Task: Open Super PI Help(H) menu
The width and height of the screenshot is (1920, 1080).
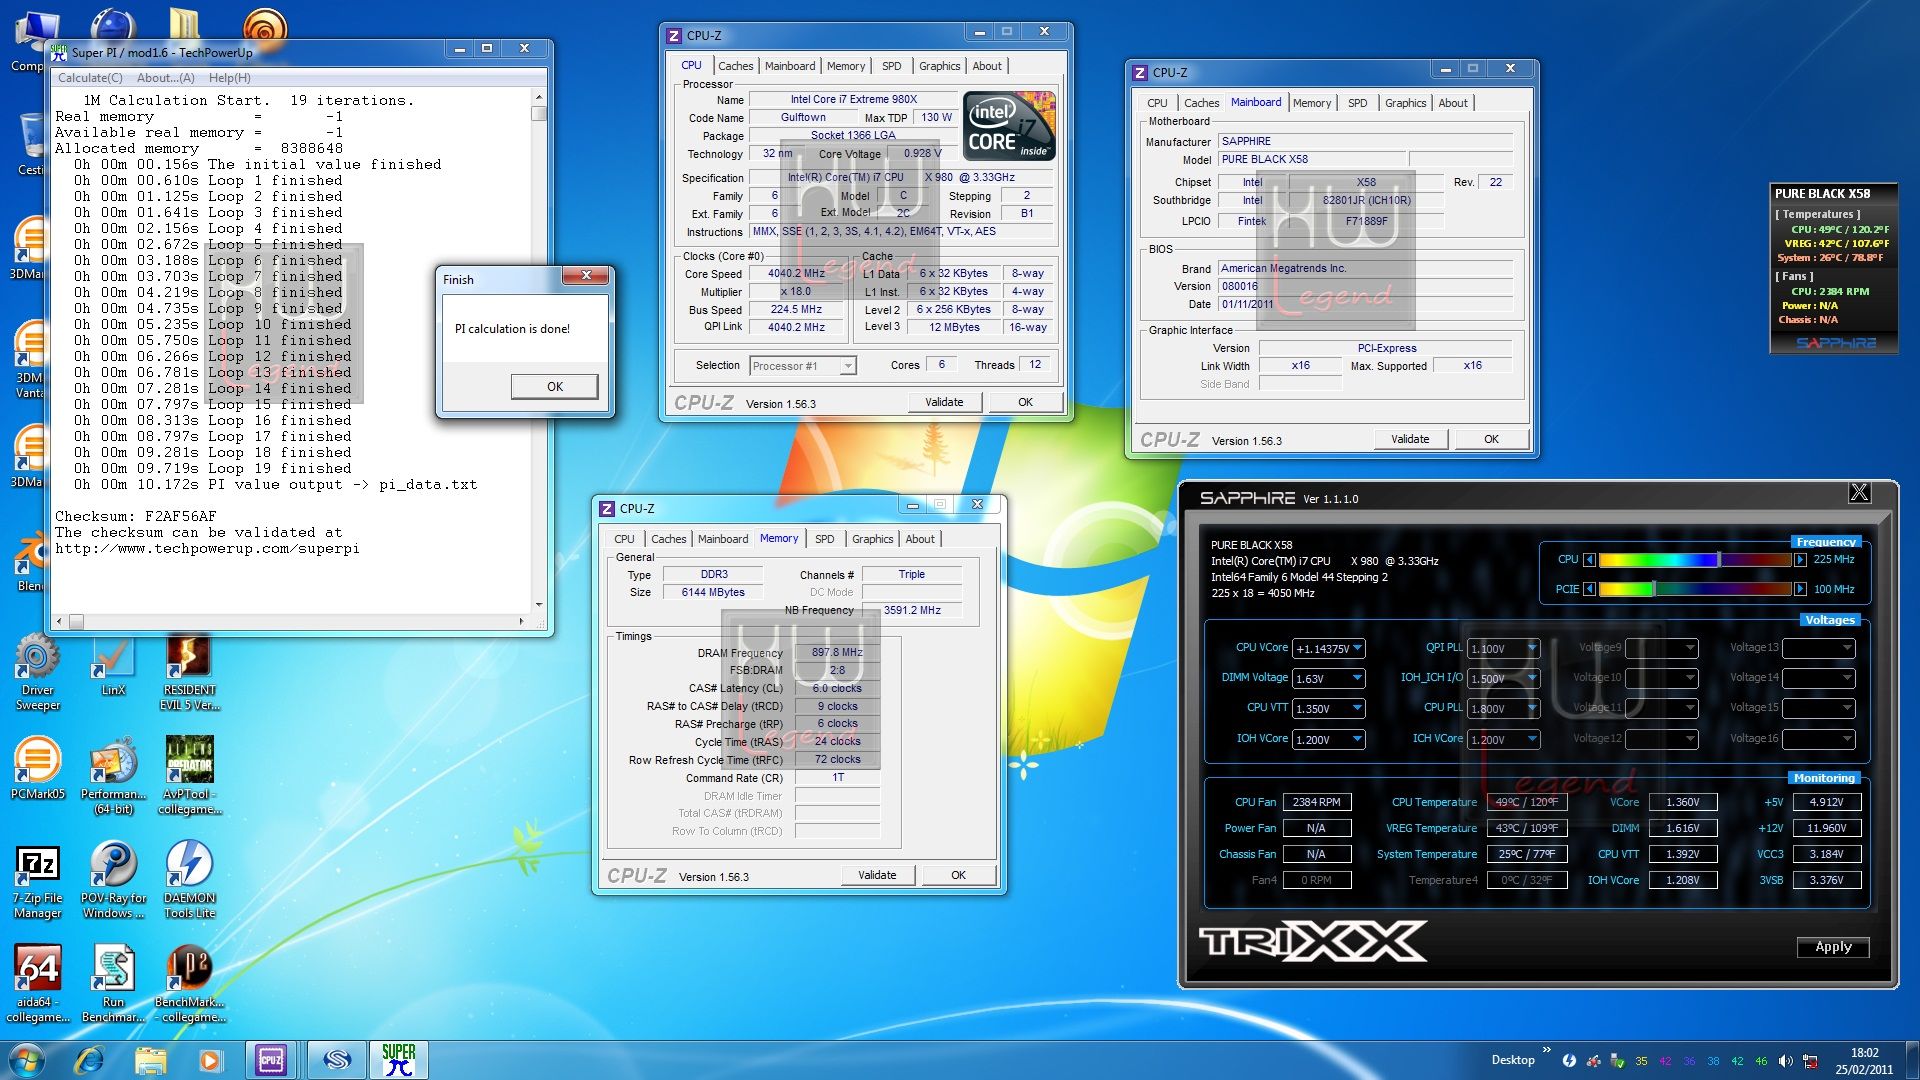Action: [x=229, y=78]
